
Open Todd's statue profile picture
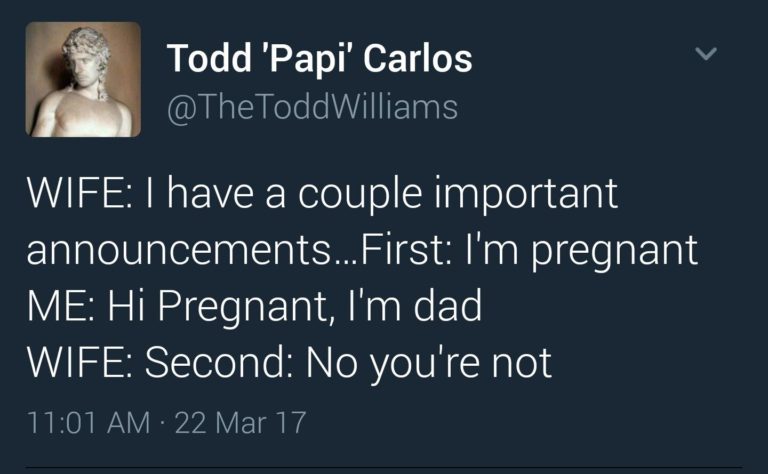point(83,79)
